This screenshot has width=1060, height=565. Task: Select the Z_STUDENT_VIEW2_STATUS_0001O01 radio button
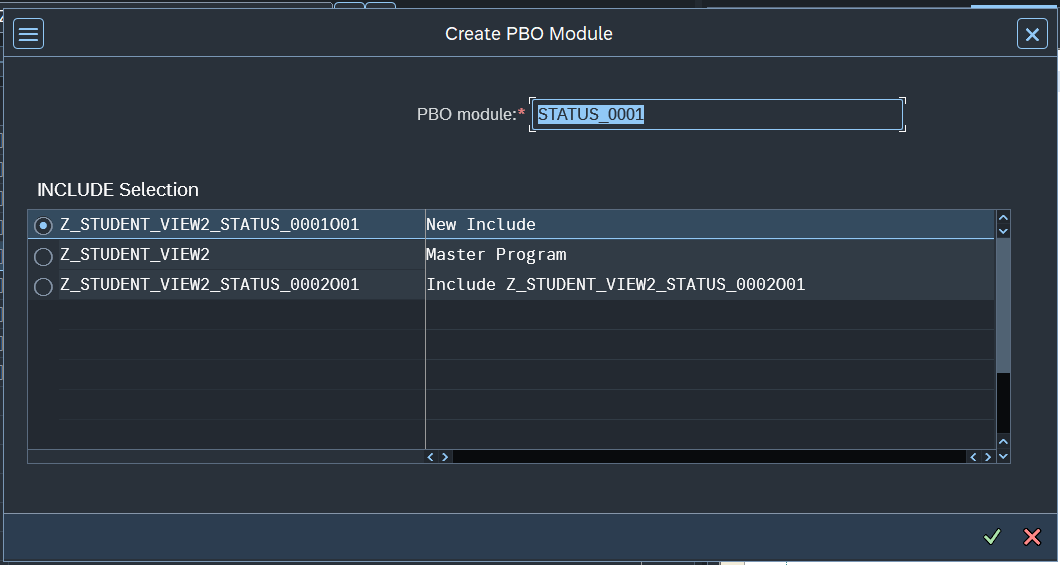(43, 225)
